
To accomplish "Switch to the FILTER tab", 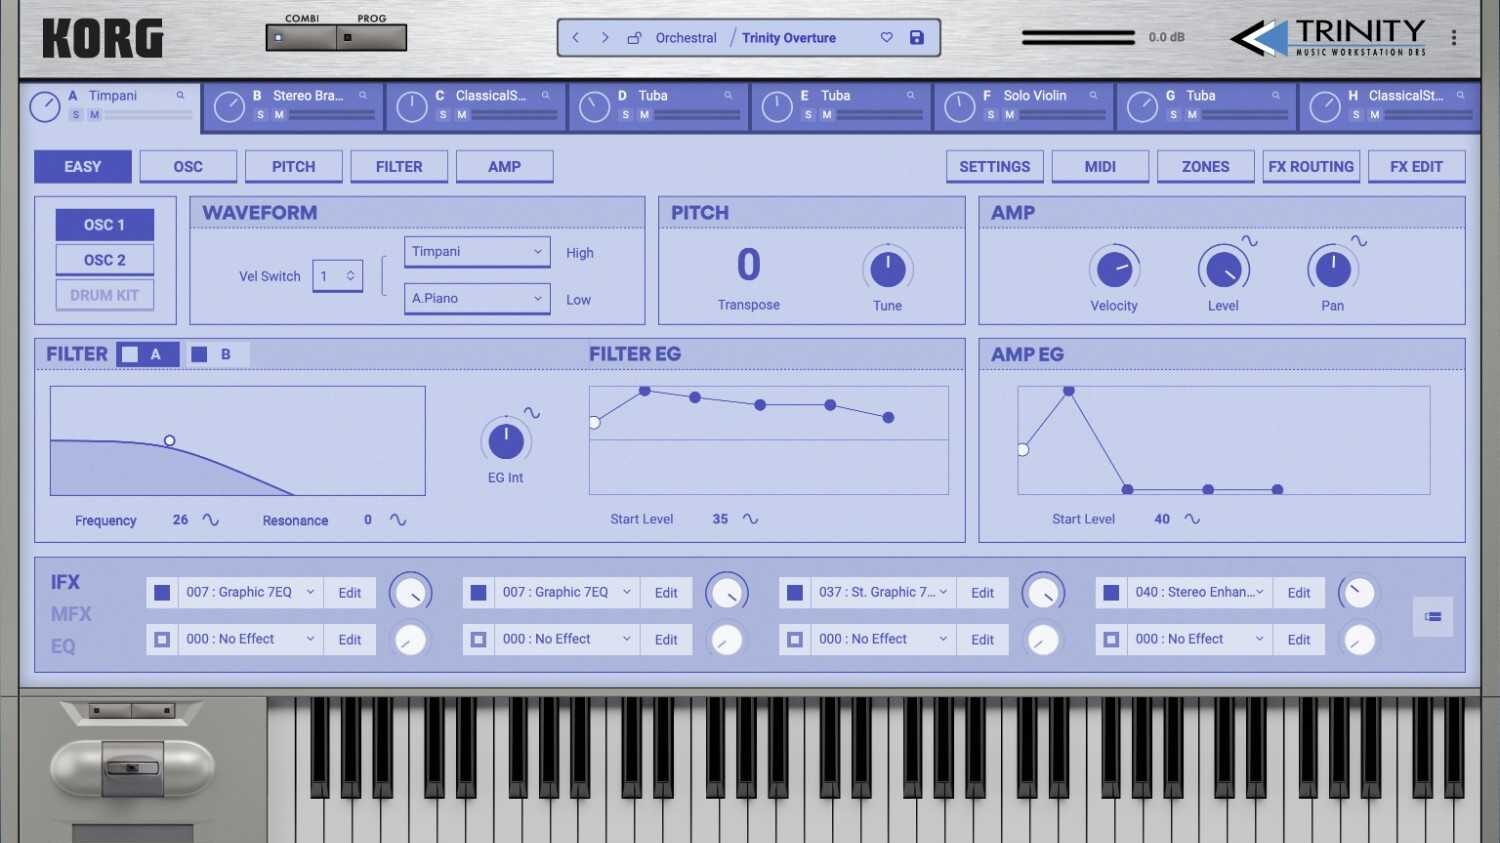I will tap(399, 167).
